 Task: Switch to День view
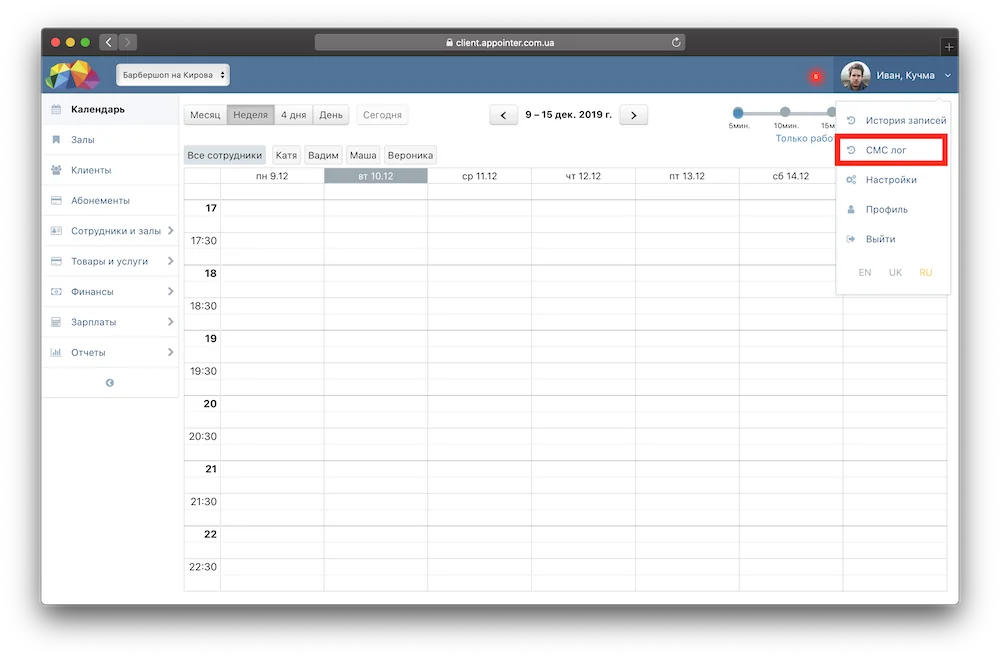[331, 115]
